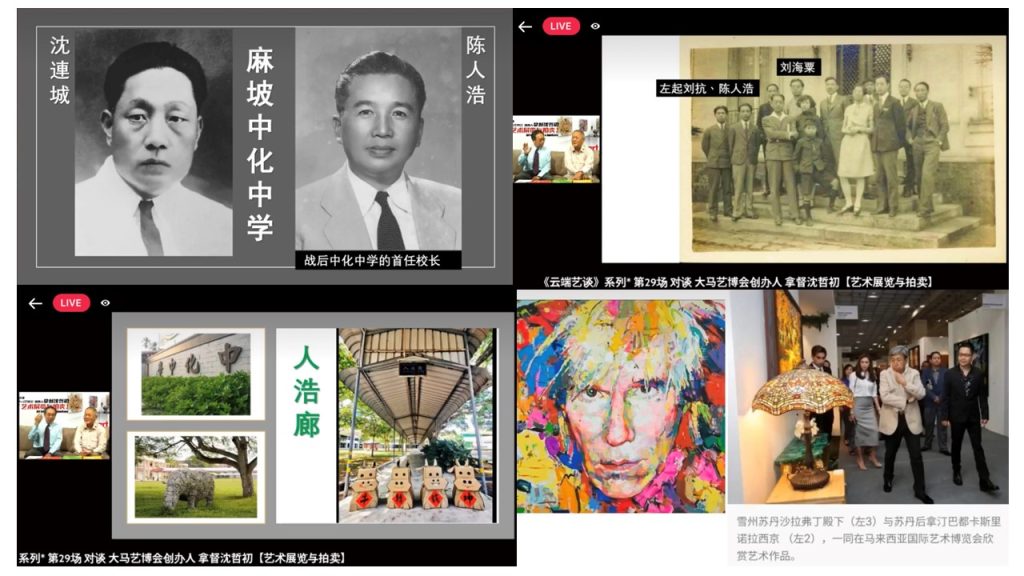Screen dimensions: 1024x576
Task: Click the covered walkway photo with cow figures
Action: pyautogui.click(x=417, y=425)
